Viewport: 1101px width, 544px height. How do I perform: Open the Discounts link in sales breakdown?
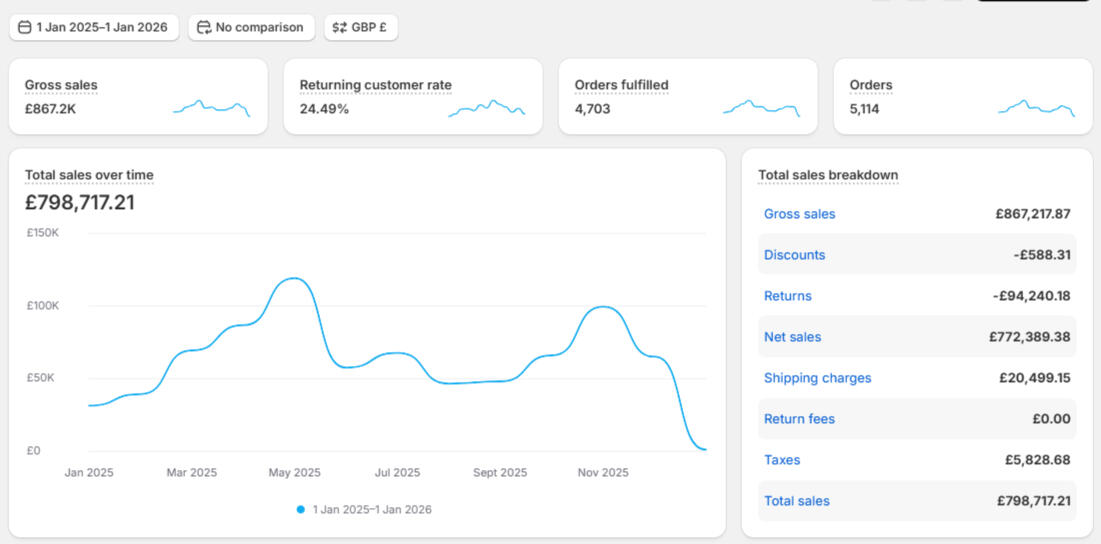point(794,255)
